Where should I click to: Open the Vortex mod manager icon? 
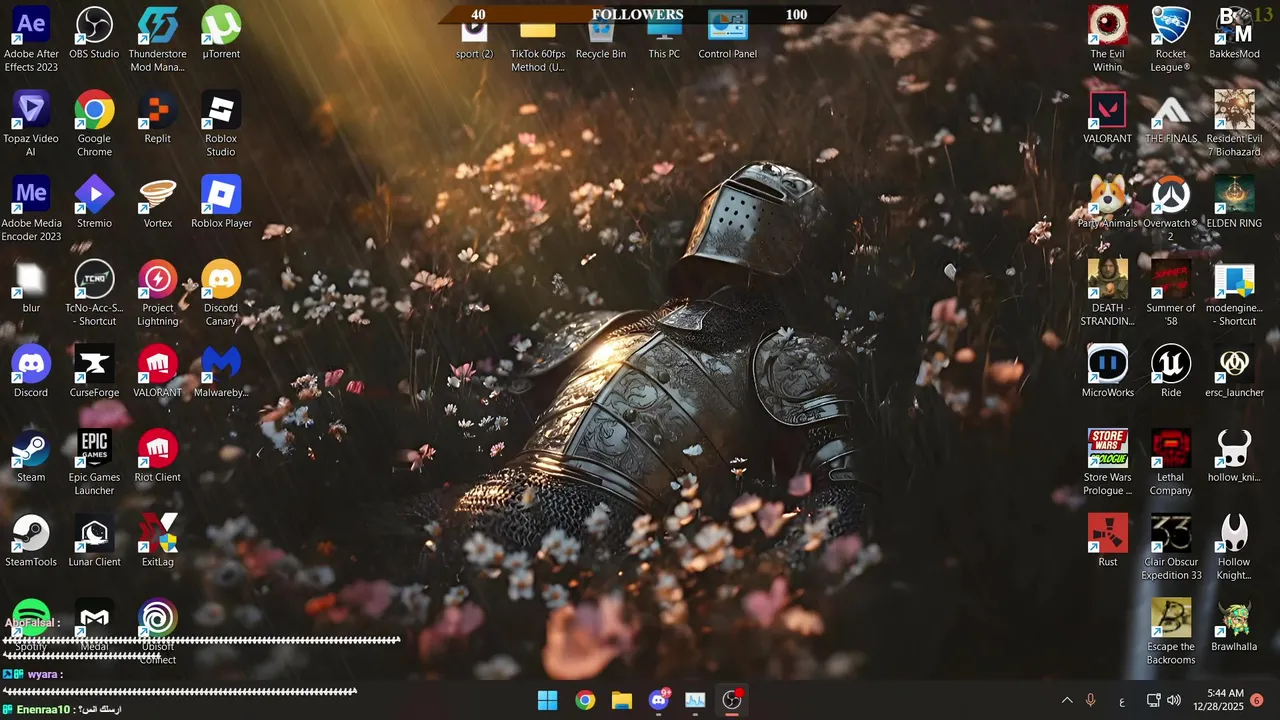click(x=158, y=203)
